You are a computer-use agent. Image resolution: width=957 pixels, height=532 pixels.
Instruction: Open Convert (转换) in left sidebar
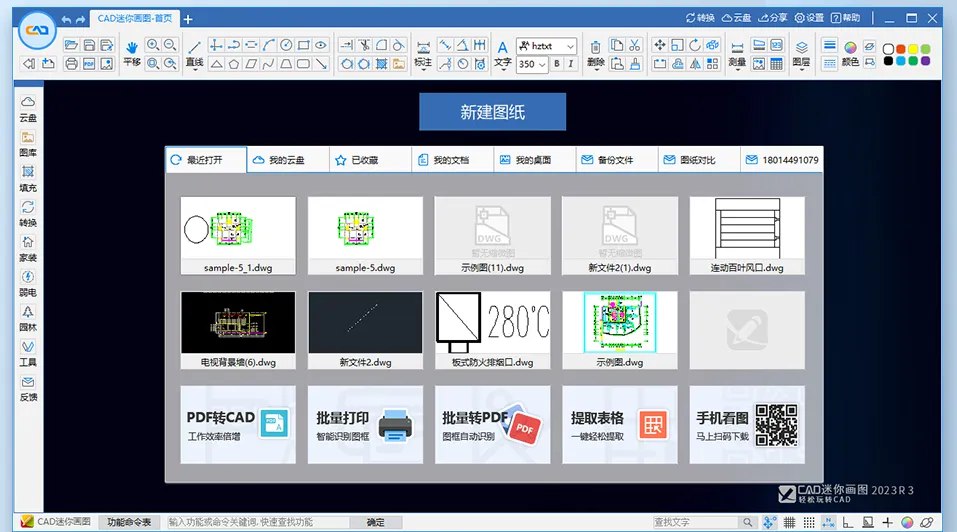28,213
